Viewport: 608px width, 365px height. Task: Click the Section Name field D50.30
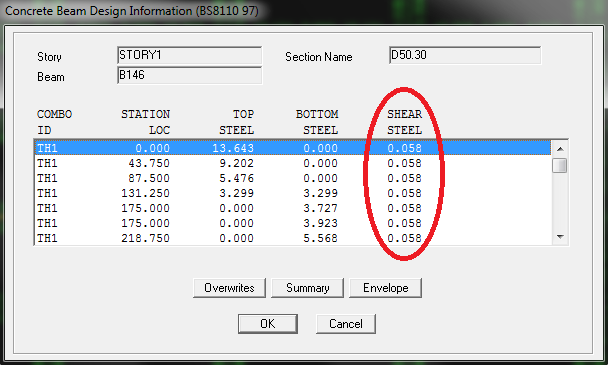pos(465,55)
